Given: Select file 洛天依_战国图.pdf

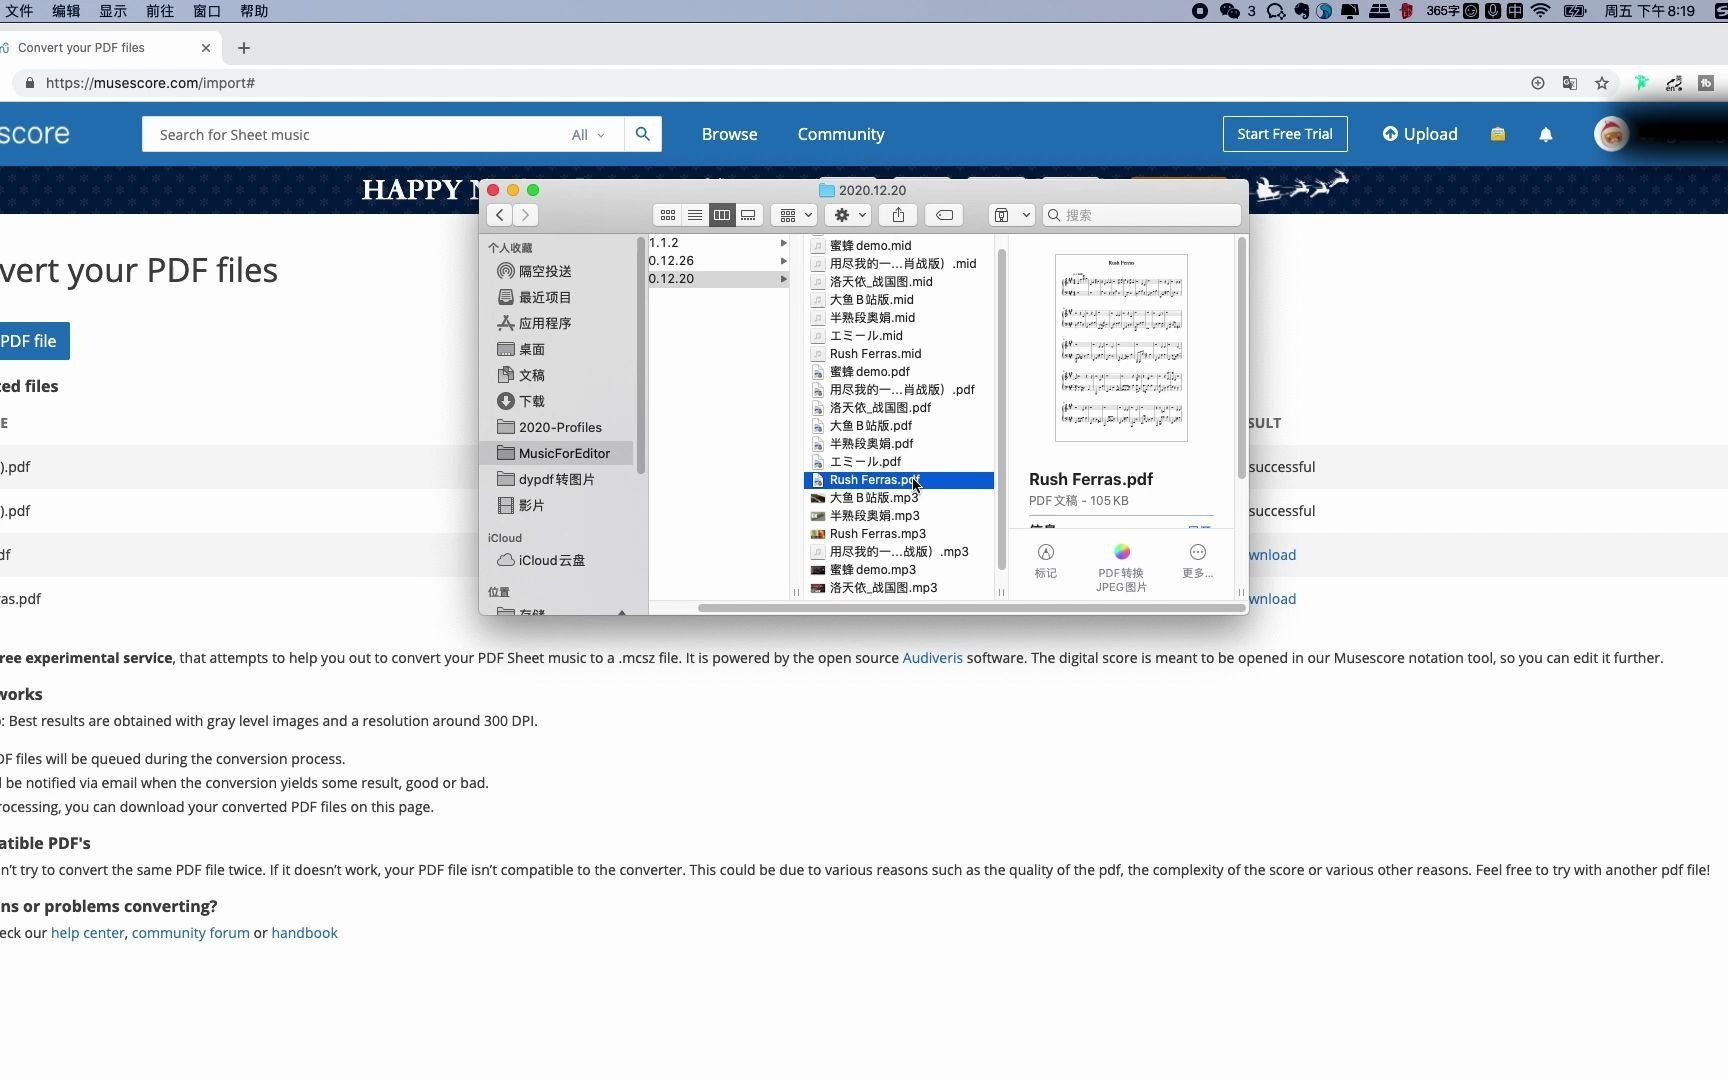Looking at the screenshot, I should point(880,407).
